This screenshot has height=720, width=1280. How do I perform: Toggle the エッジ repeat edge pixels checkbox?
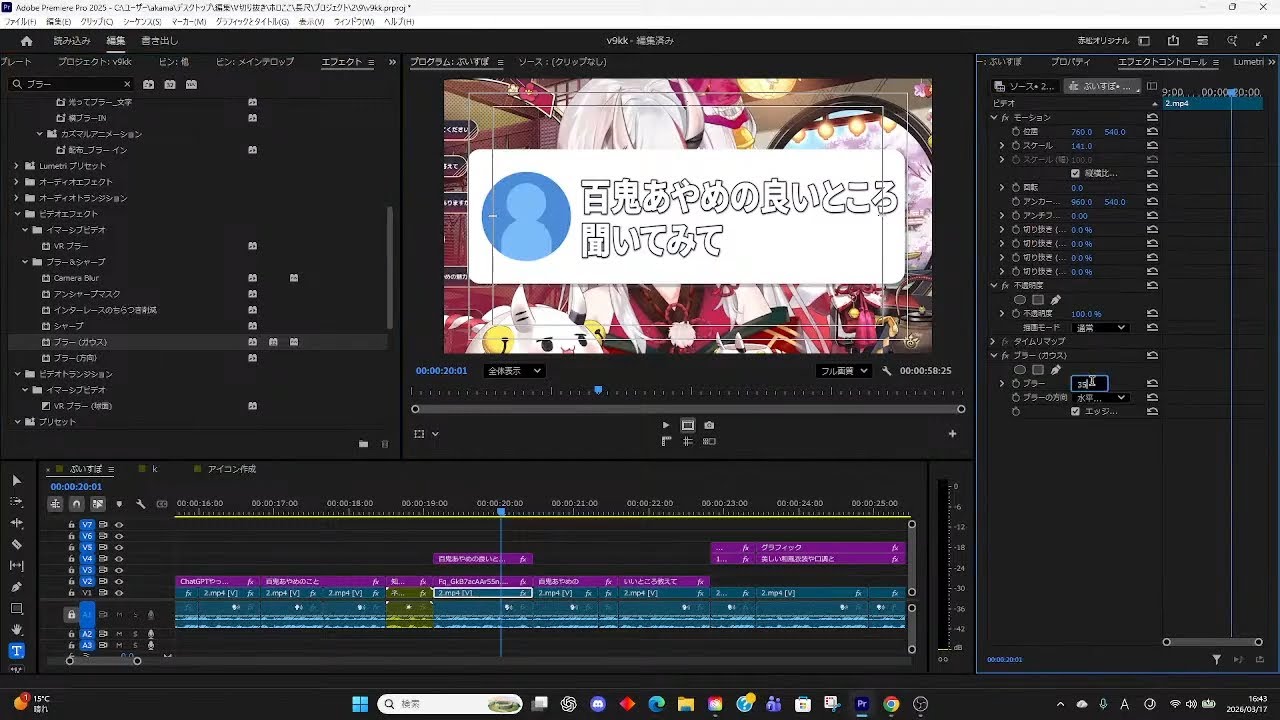pyautogui.click(x=1075, y=411)
